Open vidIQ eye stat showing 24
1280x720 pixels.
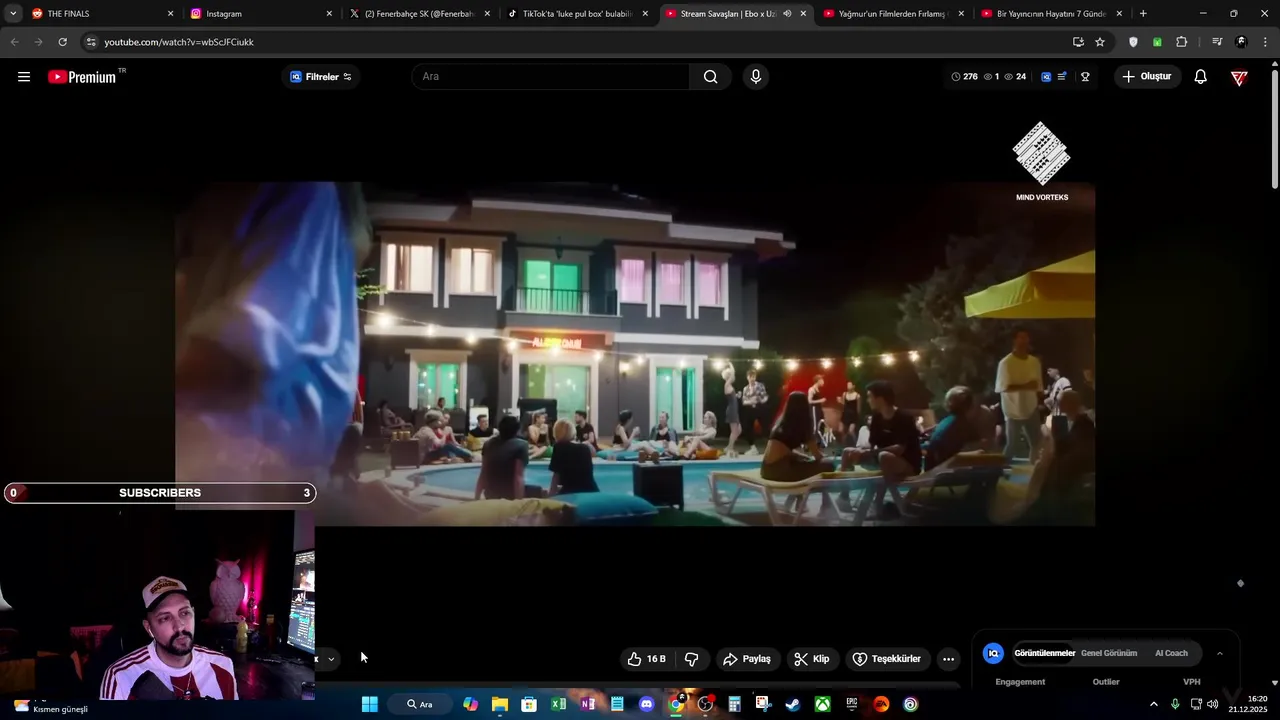[1015, 77]
